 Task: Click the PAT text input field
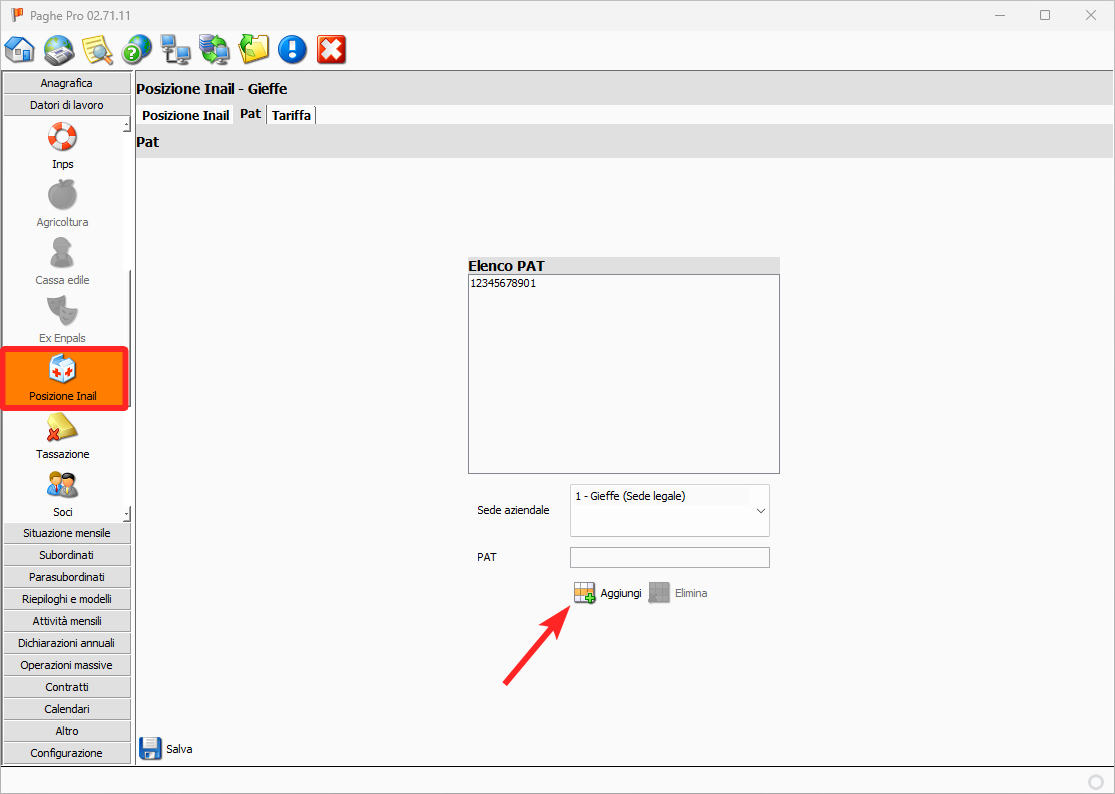tap(669, 557)
